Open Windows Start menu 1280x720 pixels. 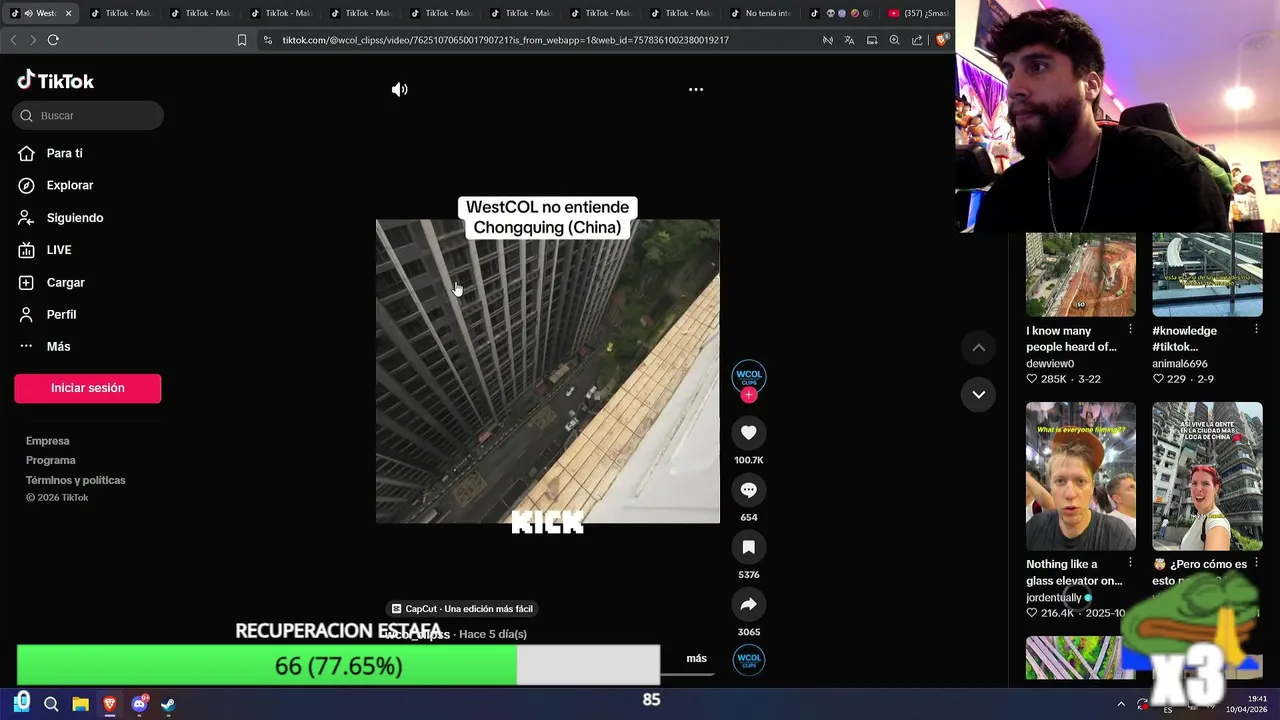pyautogui.click(x=22, y=703)
